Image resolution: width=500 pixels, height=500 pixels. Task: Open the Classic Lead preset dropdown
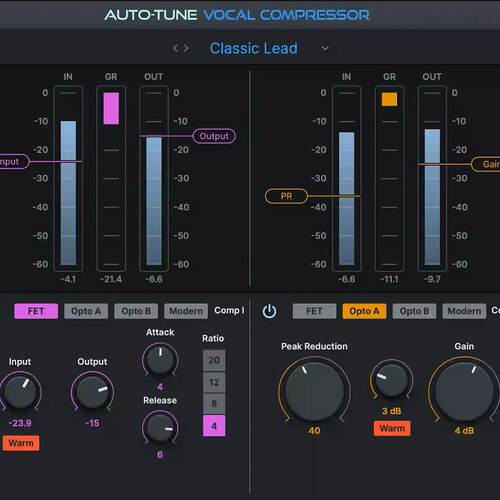click(325, 49)
